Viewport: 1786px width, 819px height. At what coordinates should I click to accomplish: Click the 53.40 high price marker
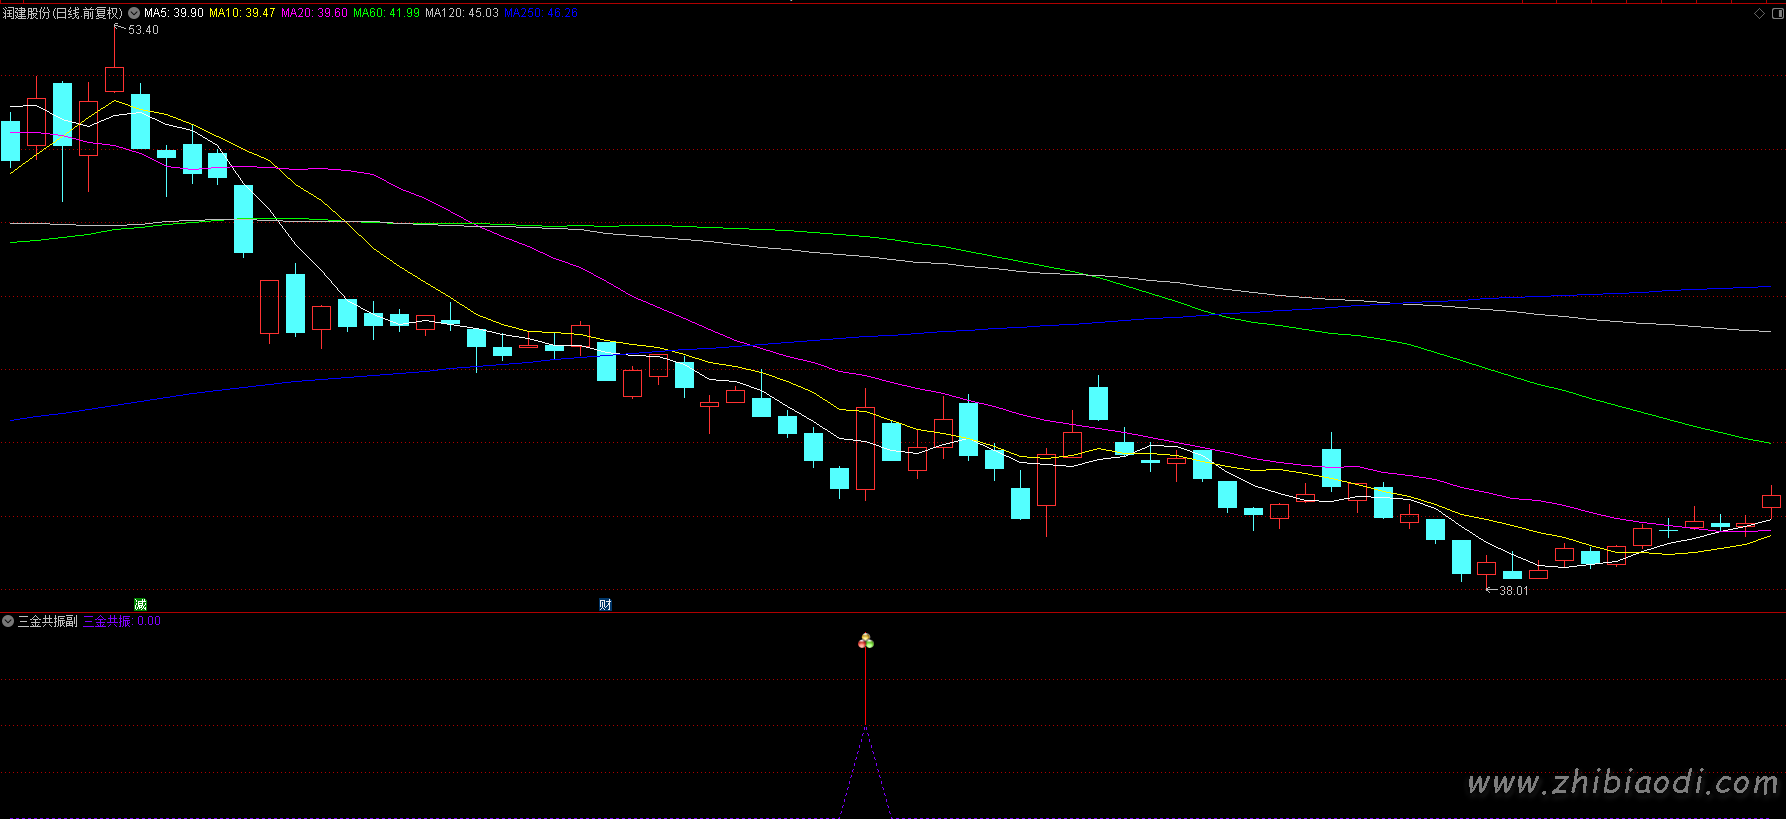pyautogui.click(x=143, y=30)
